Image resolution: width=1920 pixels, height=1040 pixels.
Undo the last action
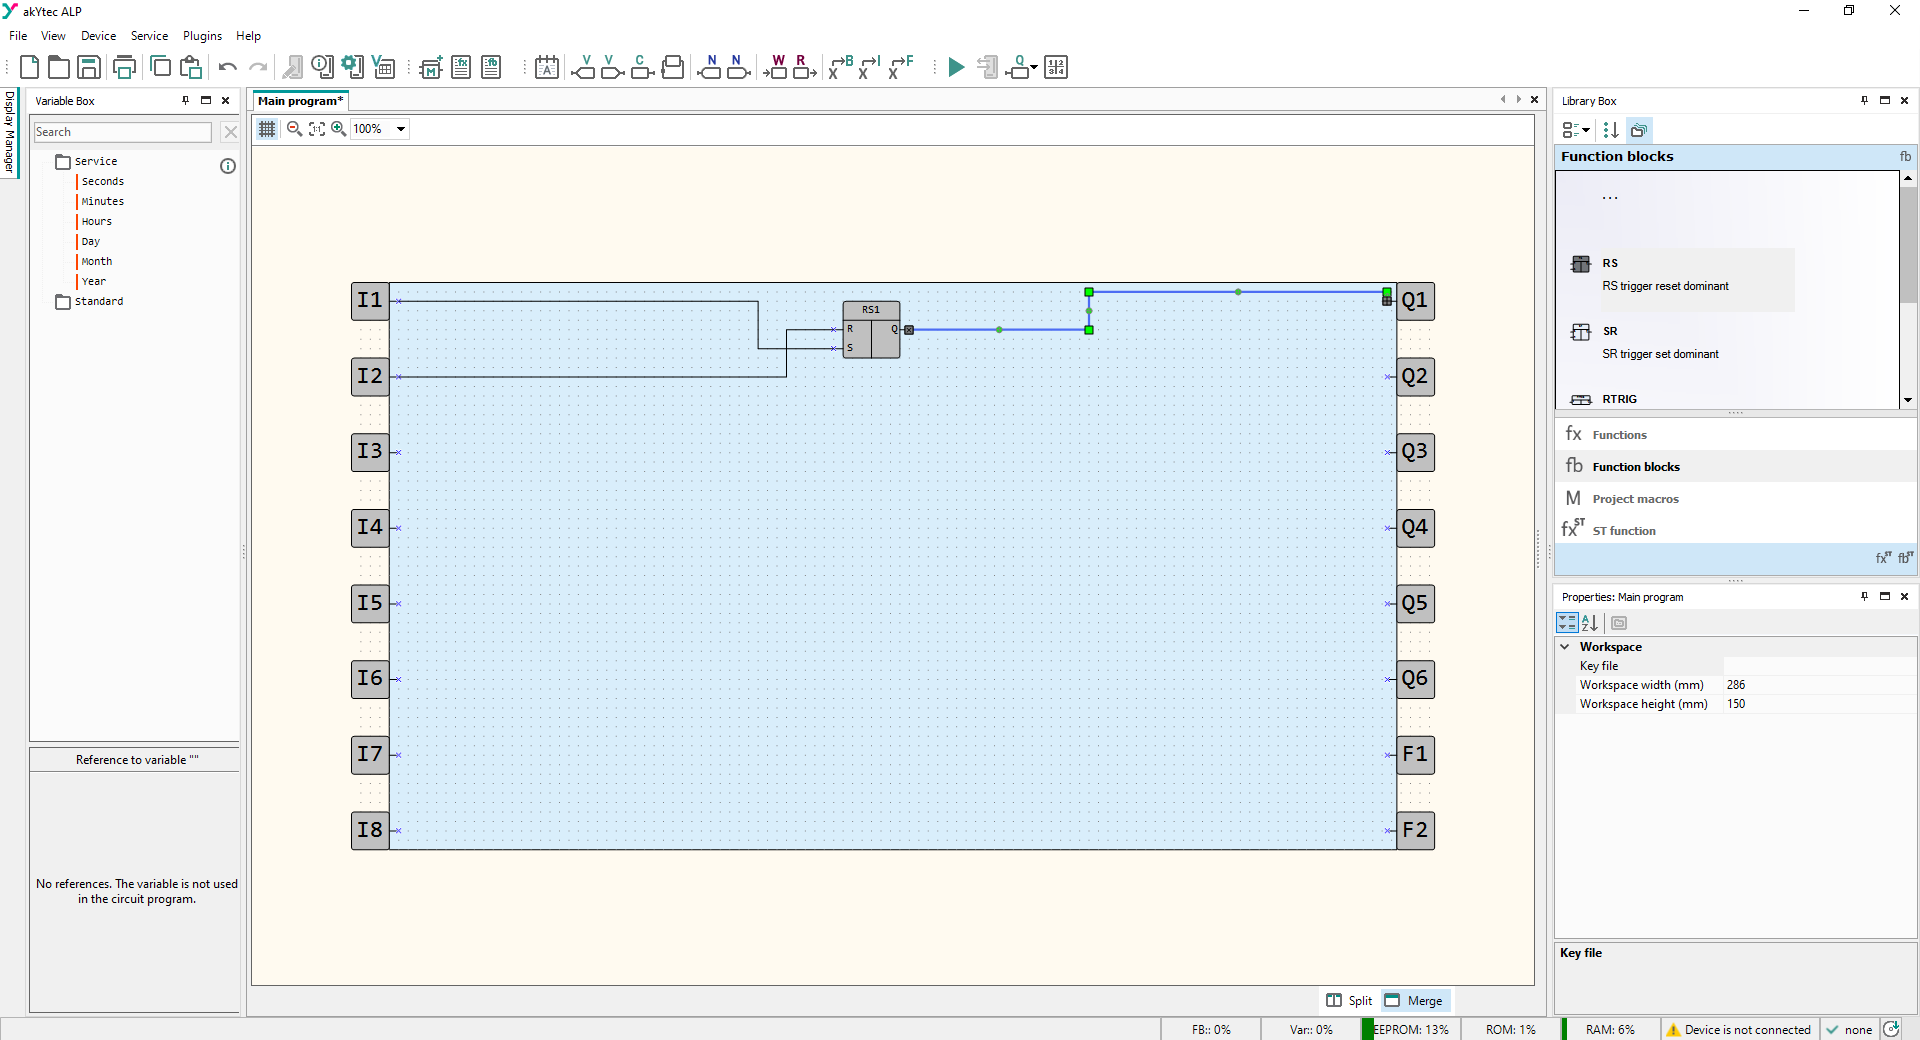click(x=228, y=67)
